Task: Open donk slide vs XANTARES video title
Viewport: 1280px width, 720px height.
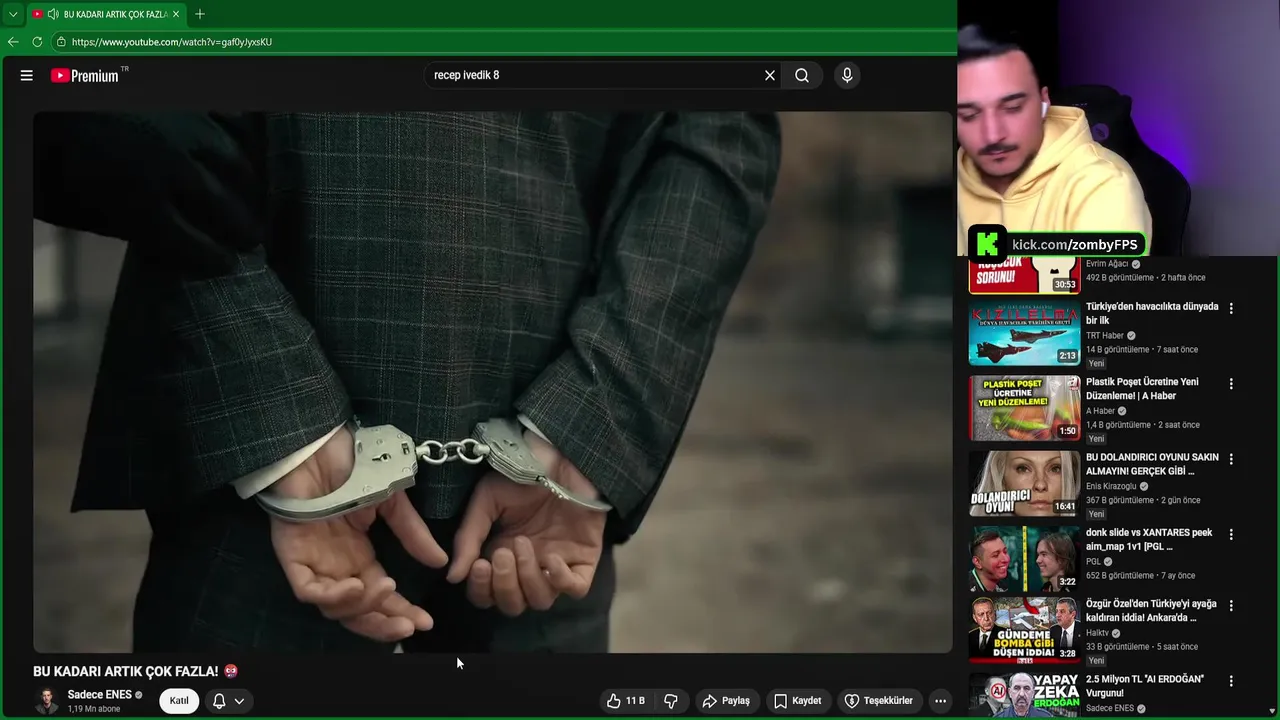Action: (1149, 539)
